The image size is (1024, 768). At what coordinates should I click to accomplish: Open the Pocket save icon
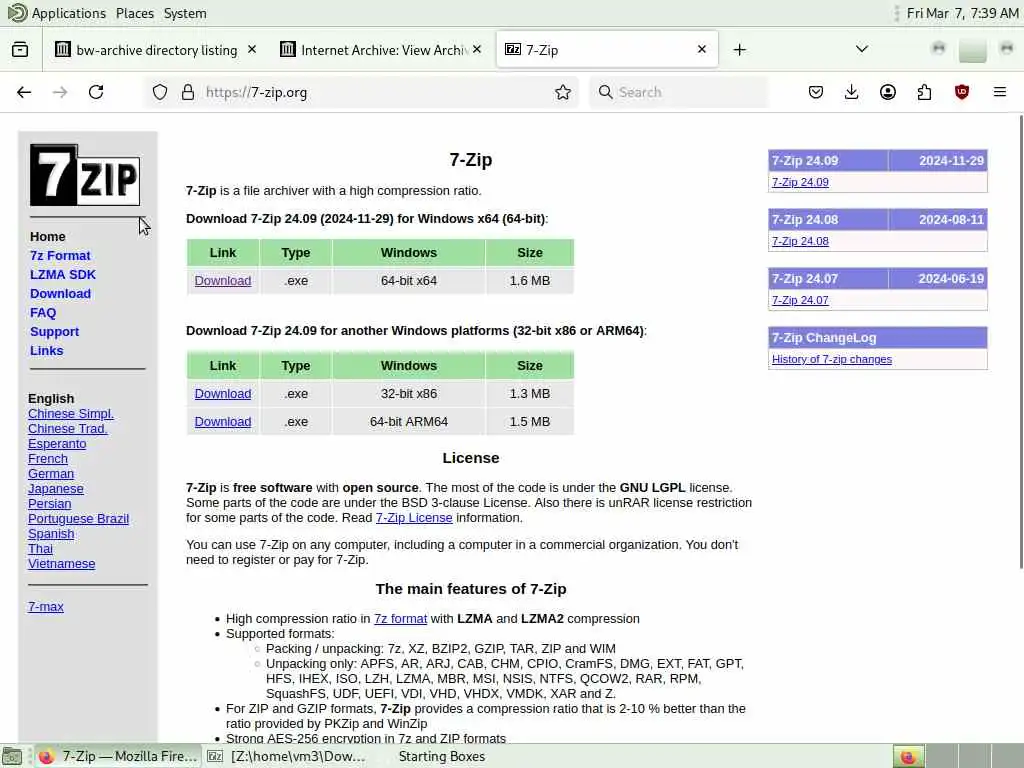tap(816, 92)
